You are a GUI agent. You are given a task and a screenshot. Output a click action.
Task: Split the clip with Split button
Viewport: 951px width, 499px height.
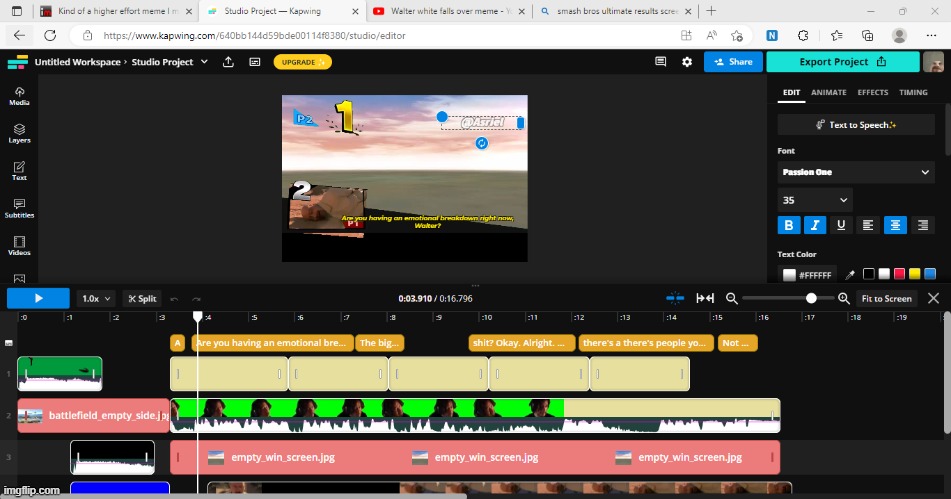point(143,298)
